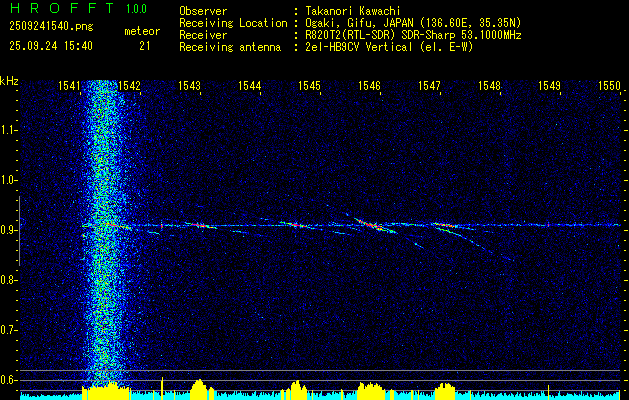
Task: Click the 1547 time marker
Action: point(429,86)
